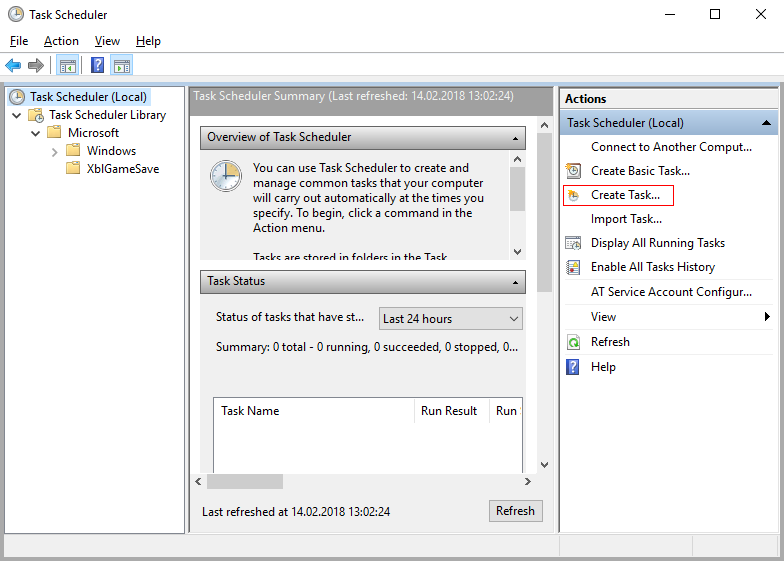Open the View menu in menu bar
The image size is (784, 561).
tap(107, 41)
